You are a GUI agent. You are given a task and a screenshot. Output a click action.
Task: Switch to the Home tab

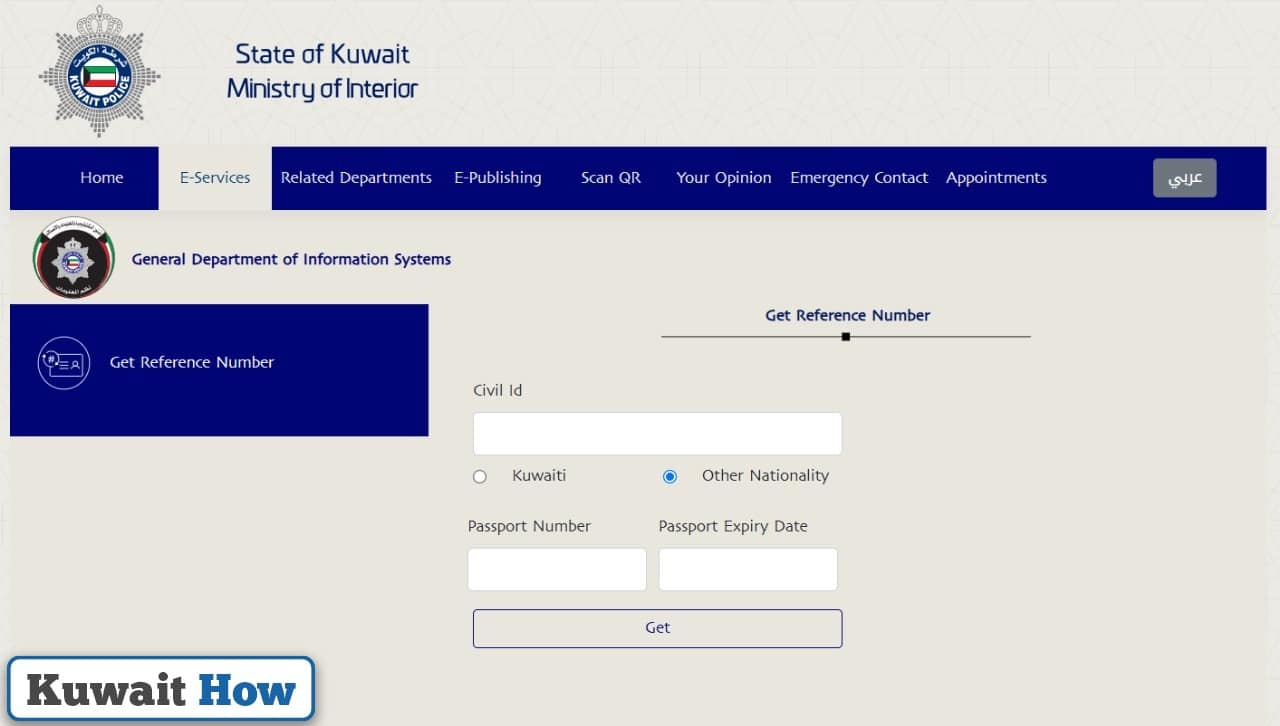(101, 177)
